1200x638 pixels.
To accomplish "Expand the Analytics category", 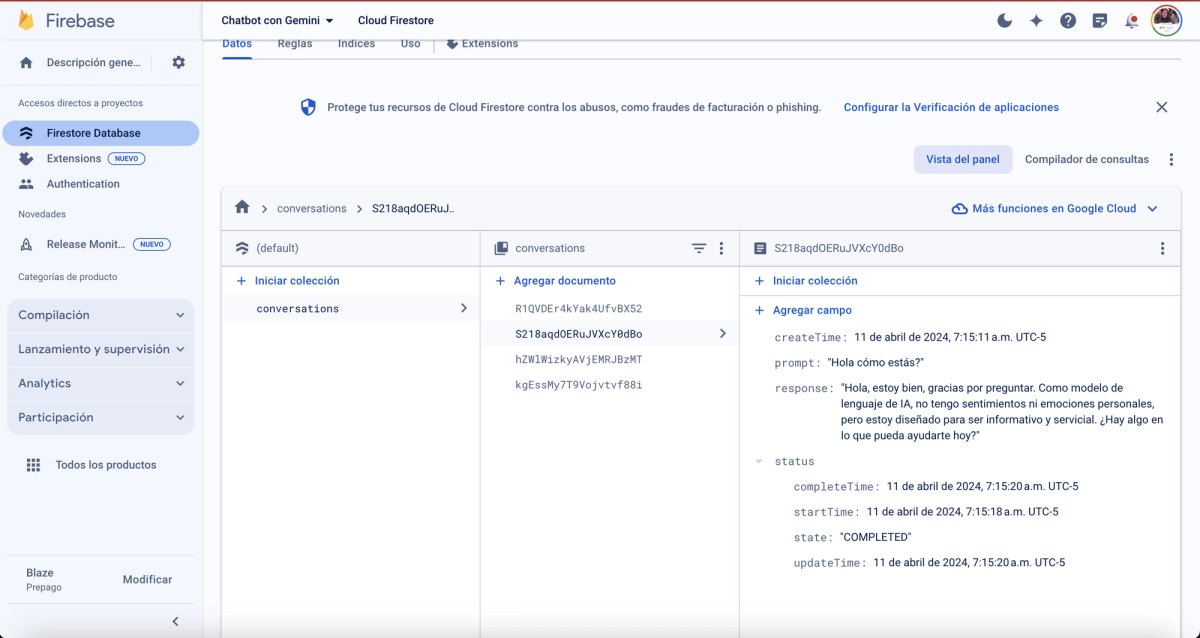I will 101,383.
